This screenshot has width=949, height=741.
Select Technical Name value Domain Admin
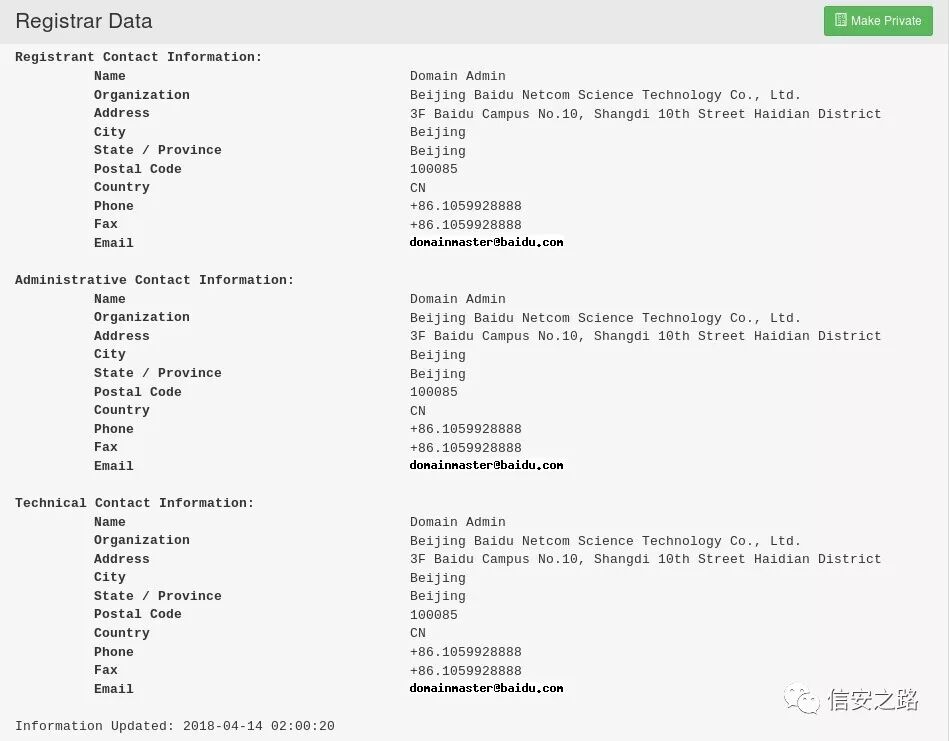click(x=458, y=521)
